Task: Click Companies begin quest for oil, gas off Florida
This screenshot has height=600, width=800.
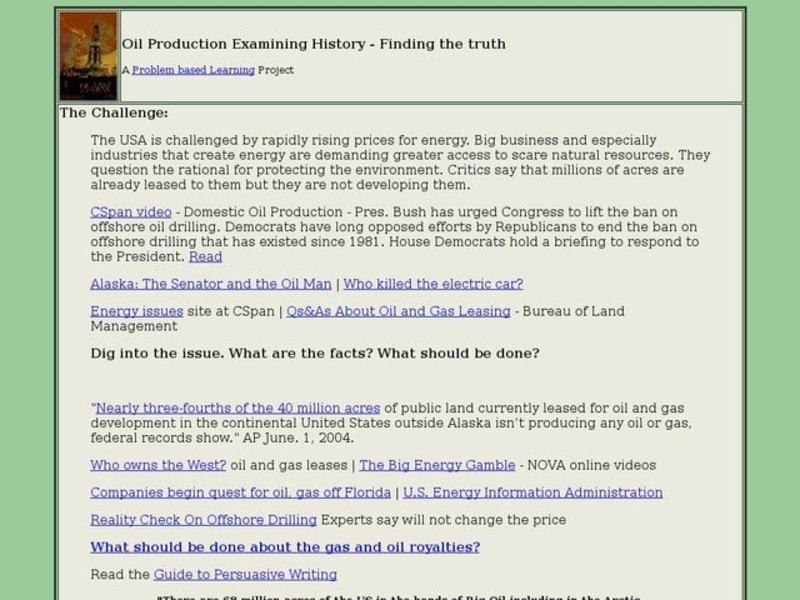Action: point(239,492)
